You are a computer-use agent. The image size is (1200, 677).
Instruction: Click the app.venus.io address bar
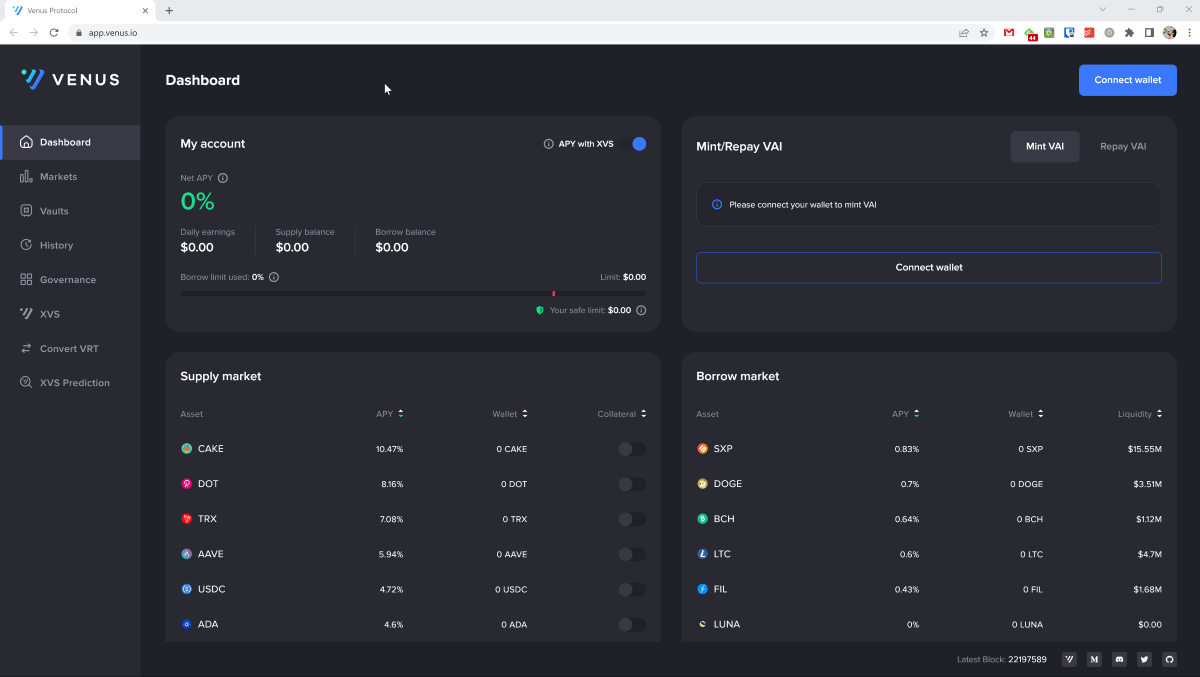[510, 32]
